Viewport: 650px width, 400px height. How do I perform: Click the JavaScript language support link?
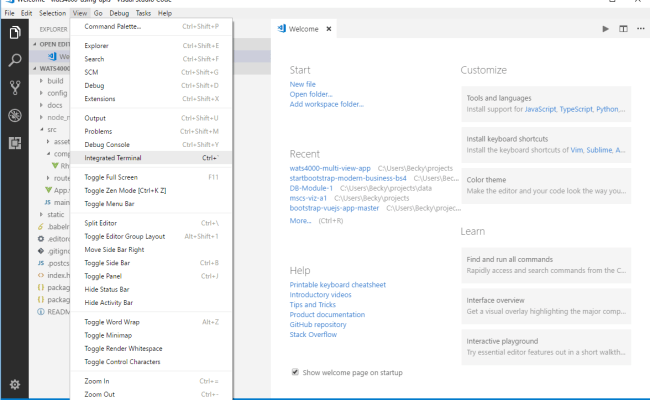tap(540, 109)
